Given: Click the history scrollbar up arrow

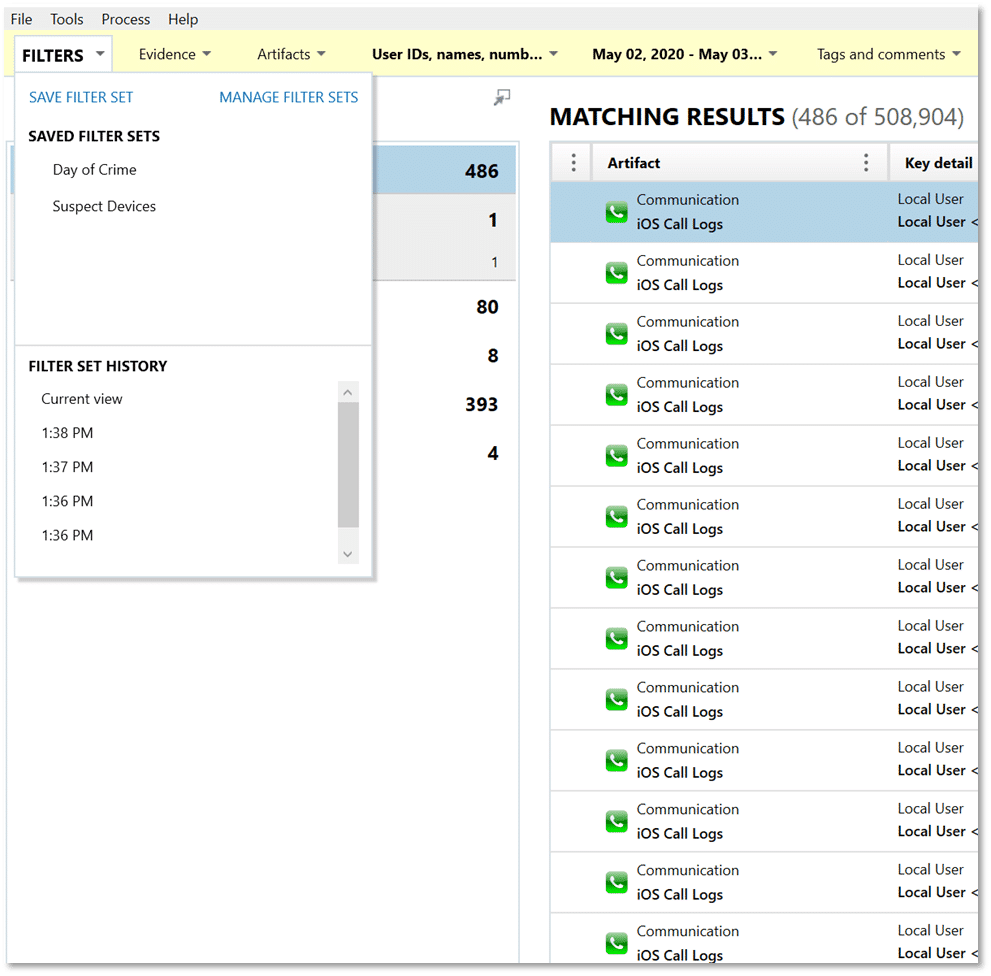Looking at the screenshot, I should click(x=348, y=392).
